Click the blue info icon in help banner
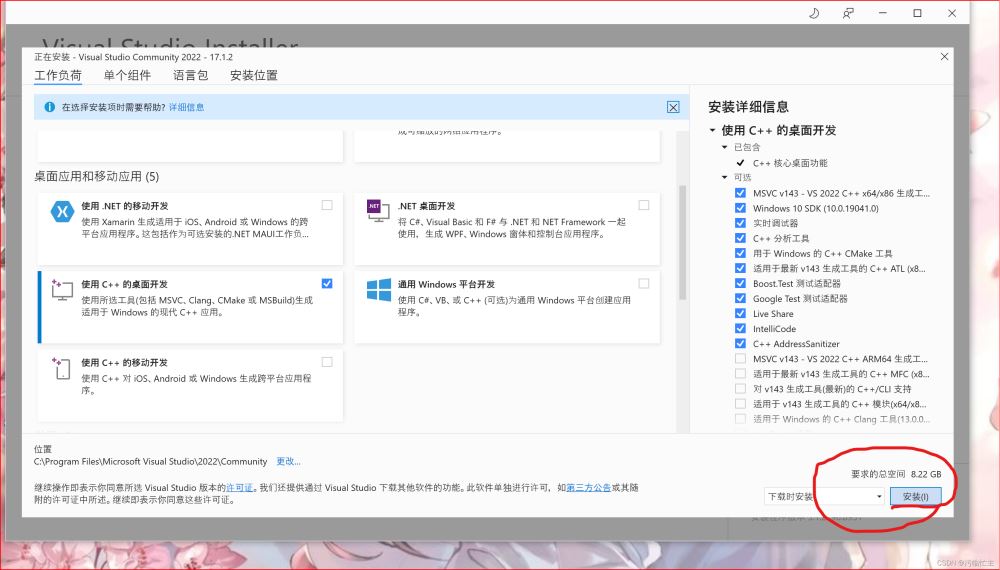Viewport: 1000px width, 570px height. (49, 107)
